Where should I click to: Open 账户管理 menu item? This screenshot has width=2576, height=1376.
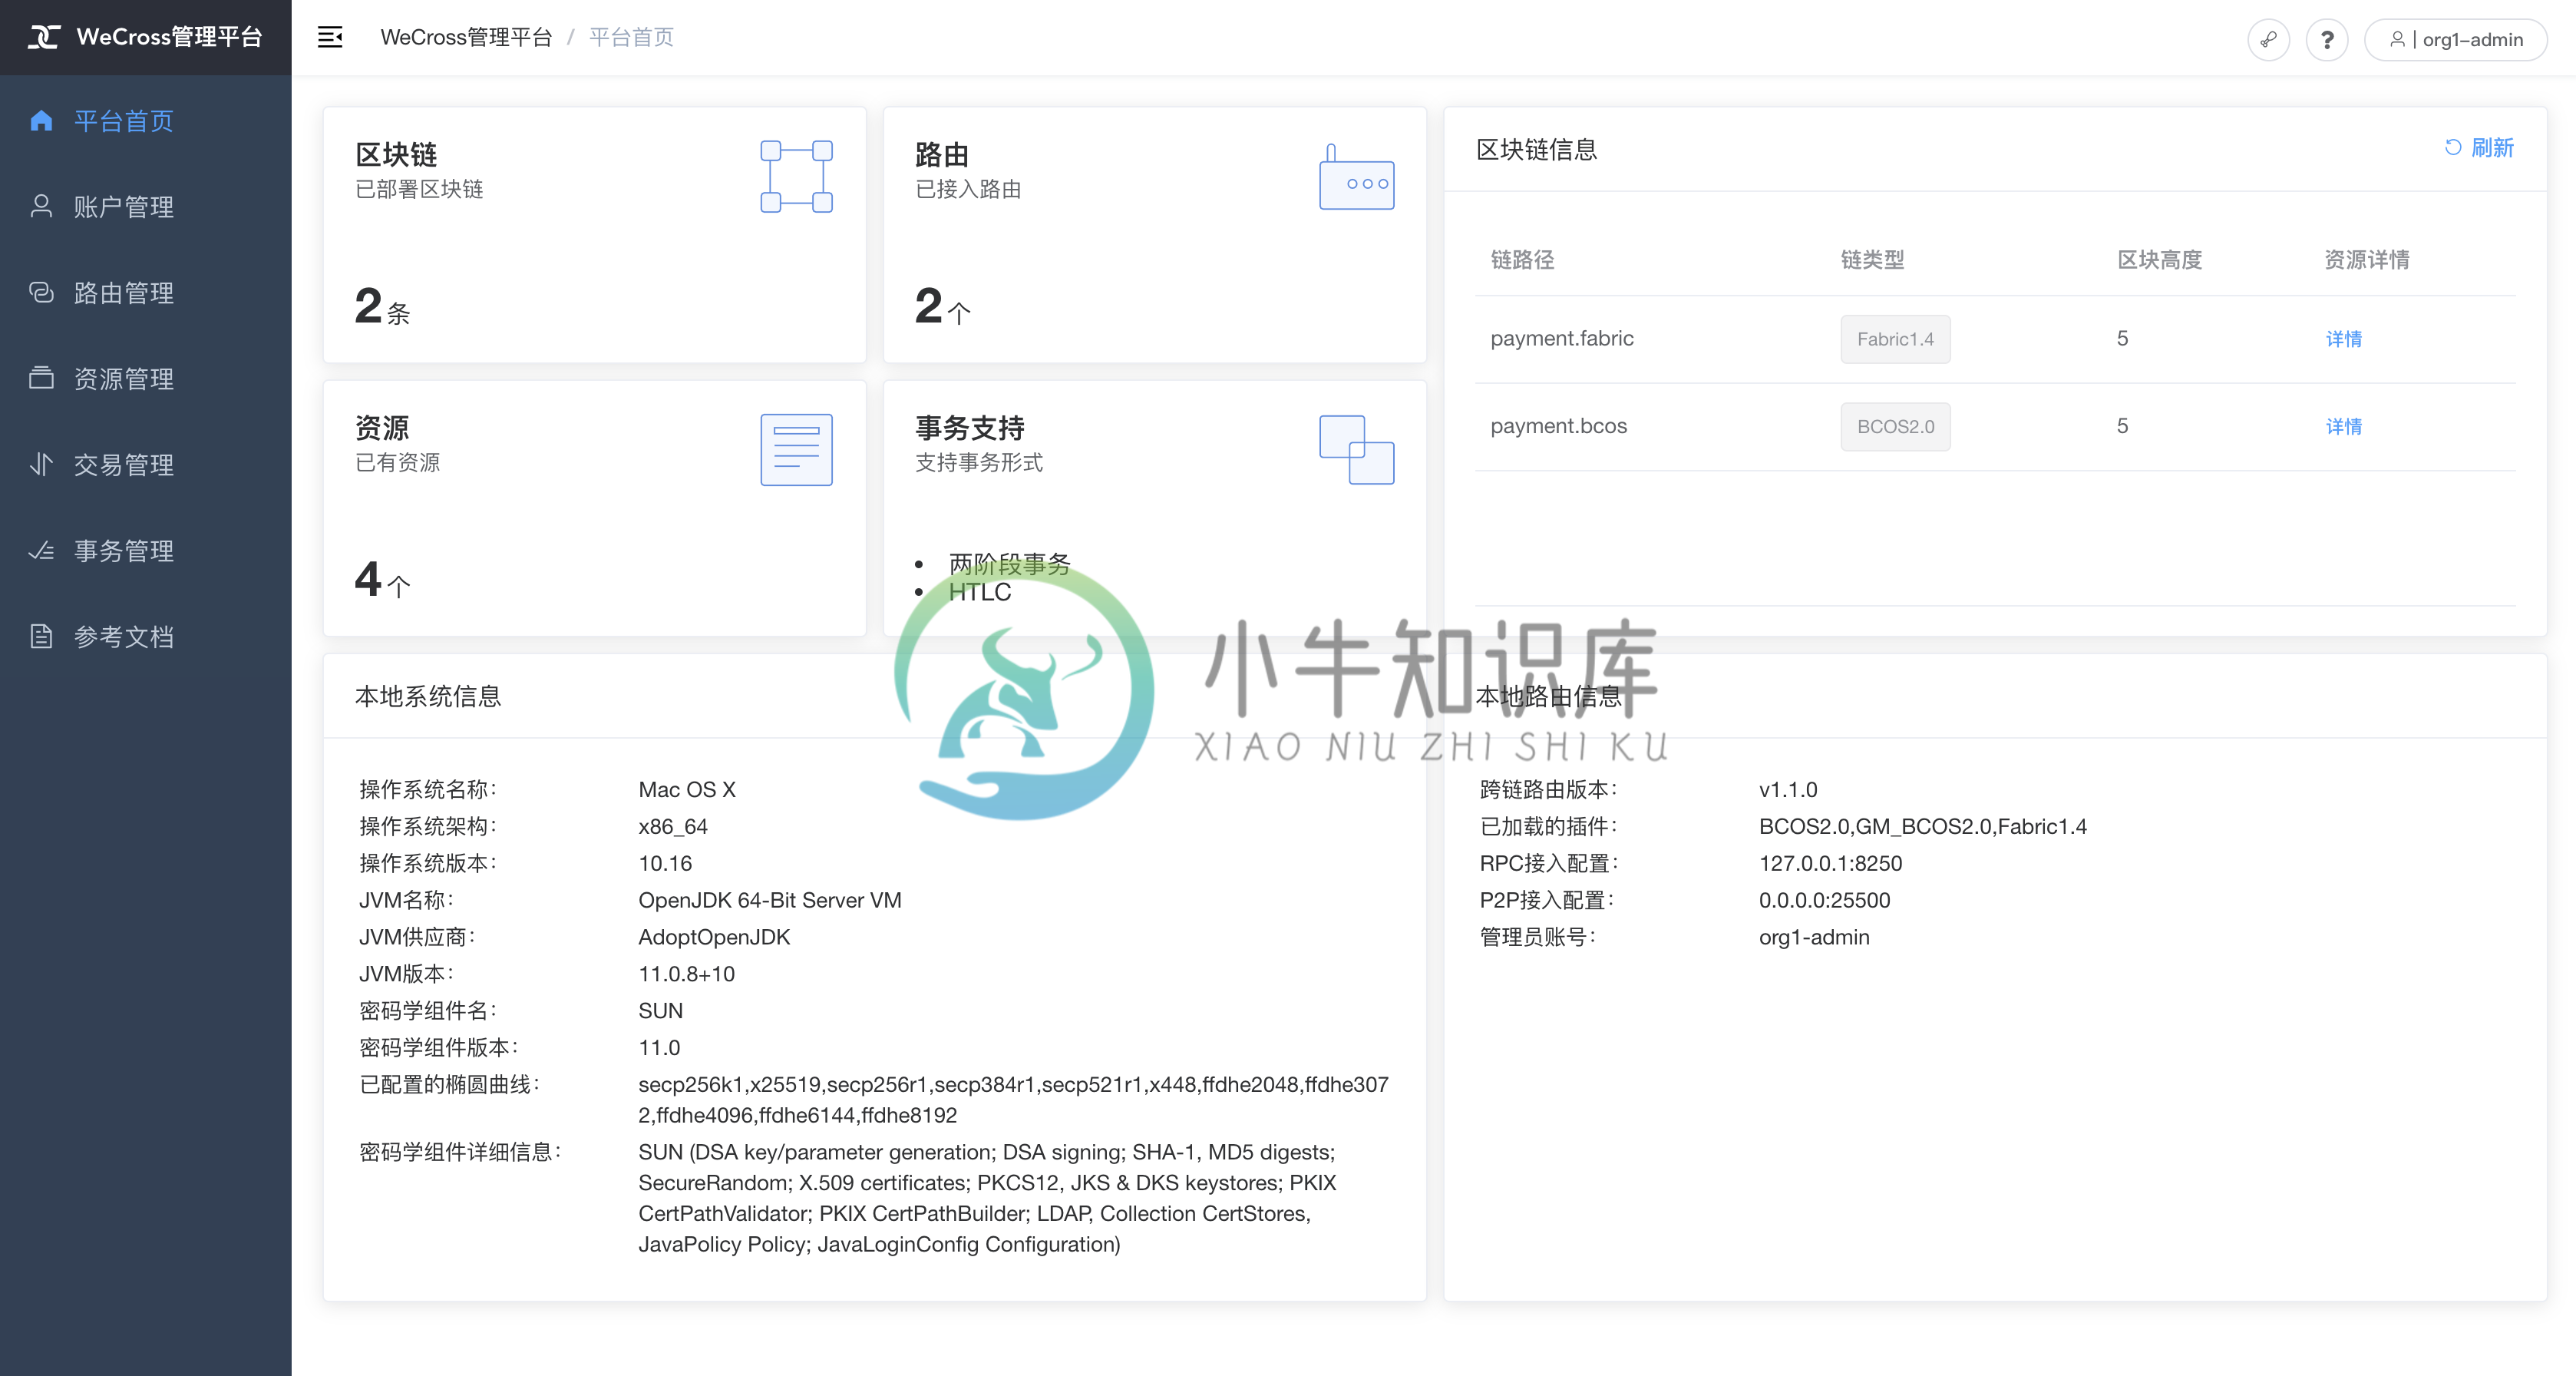[x=146, y=206]
